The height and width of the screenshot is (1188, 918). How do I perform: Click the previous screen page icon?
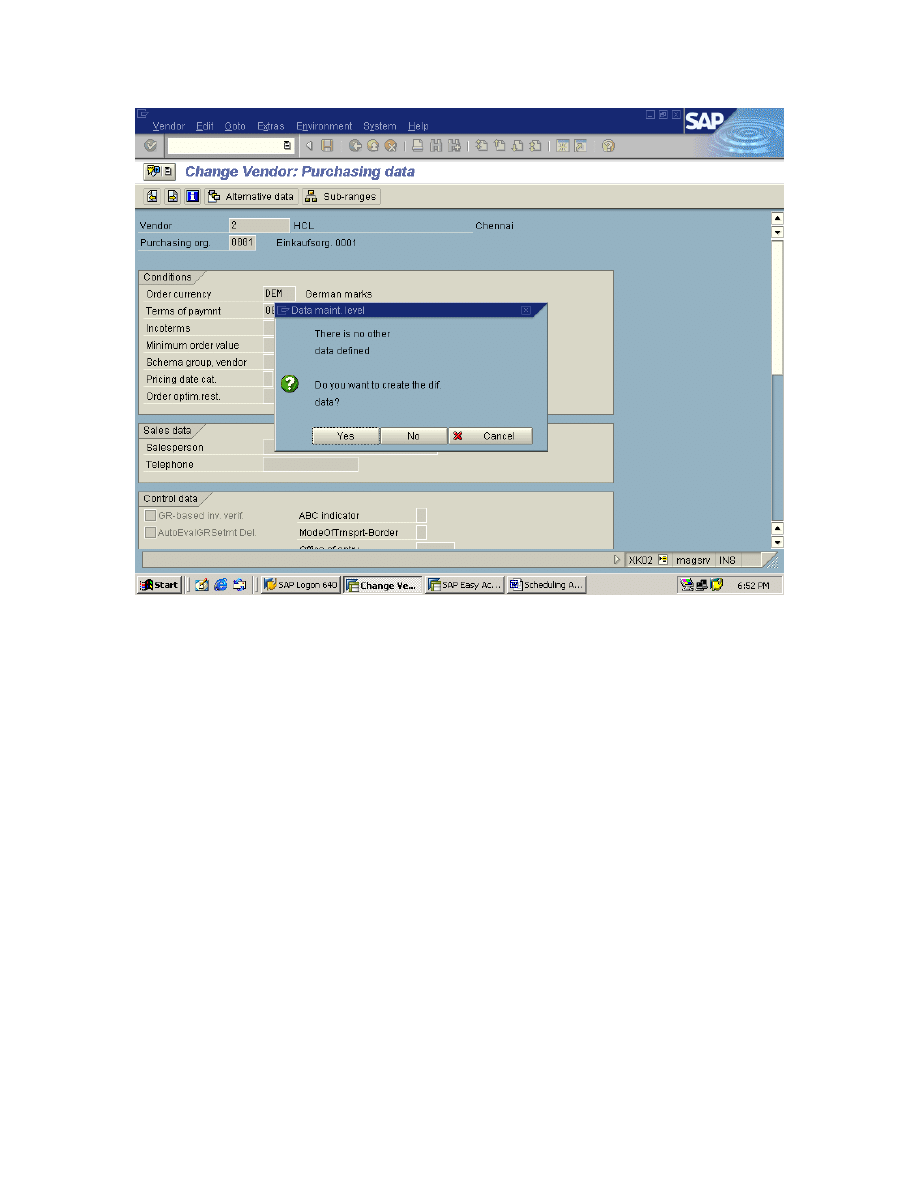(x=152, y=196)
